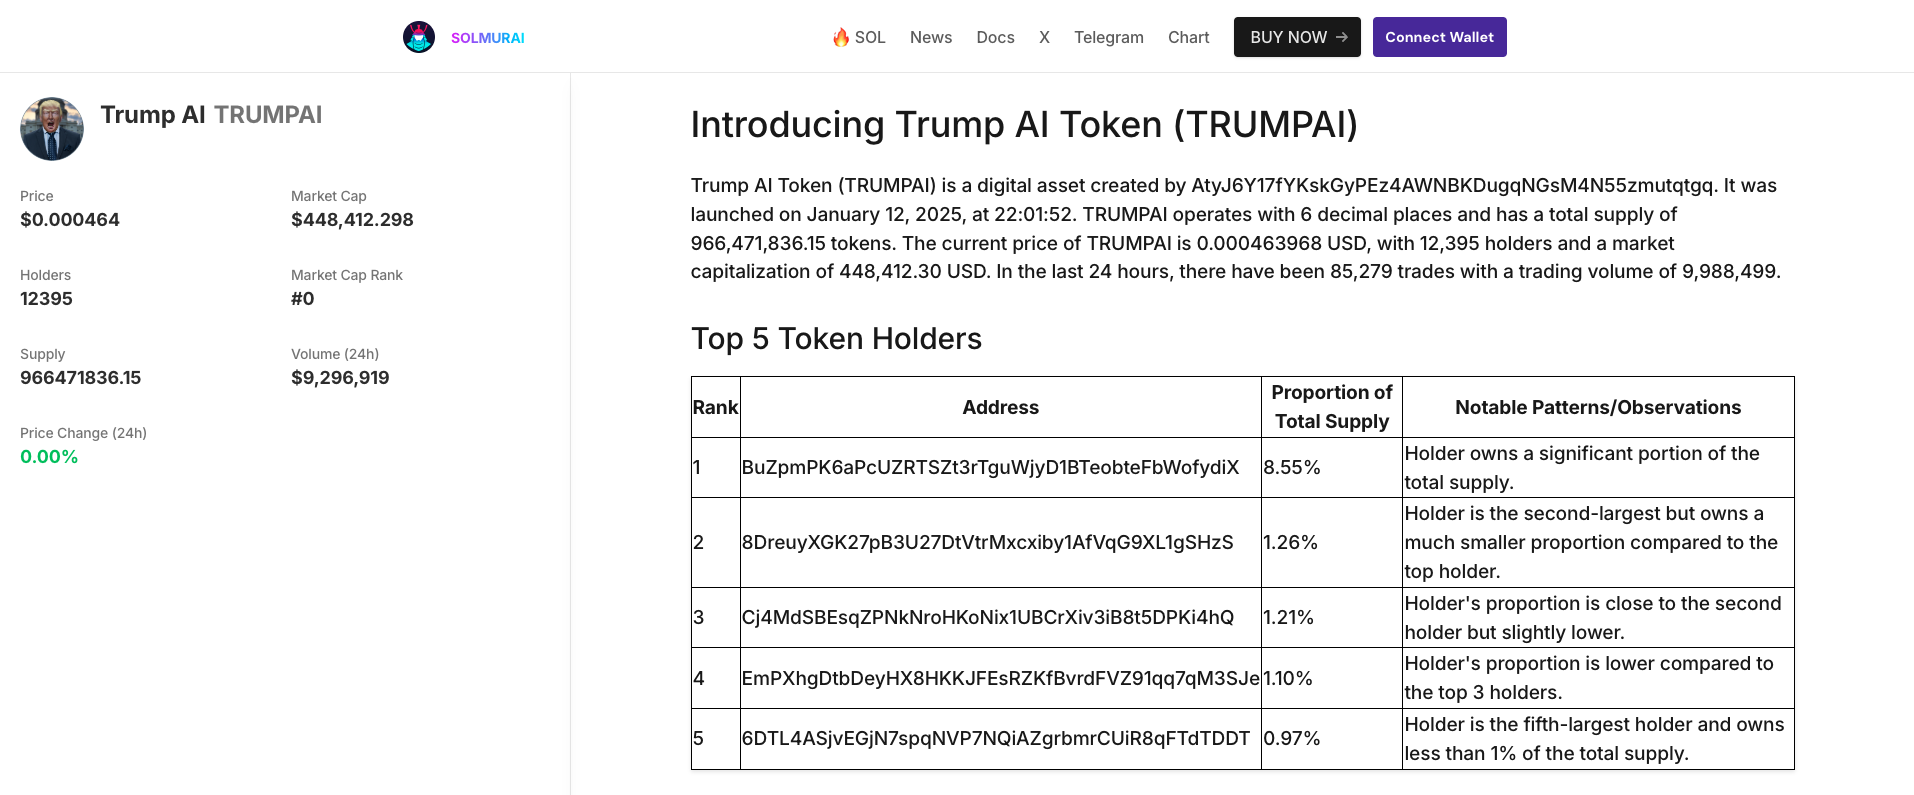Open the X social link
1914x795 pixels.
1044,37
